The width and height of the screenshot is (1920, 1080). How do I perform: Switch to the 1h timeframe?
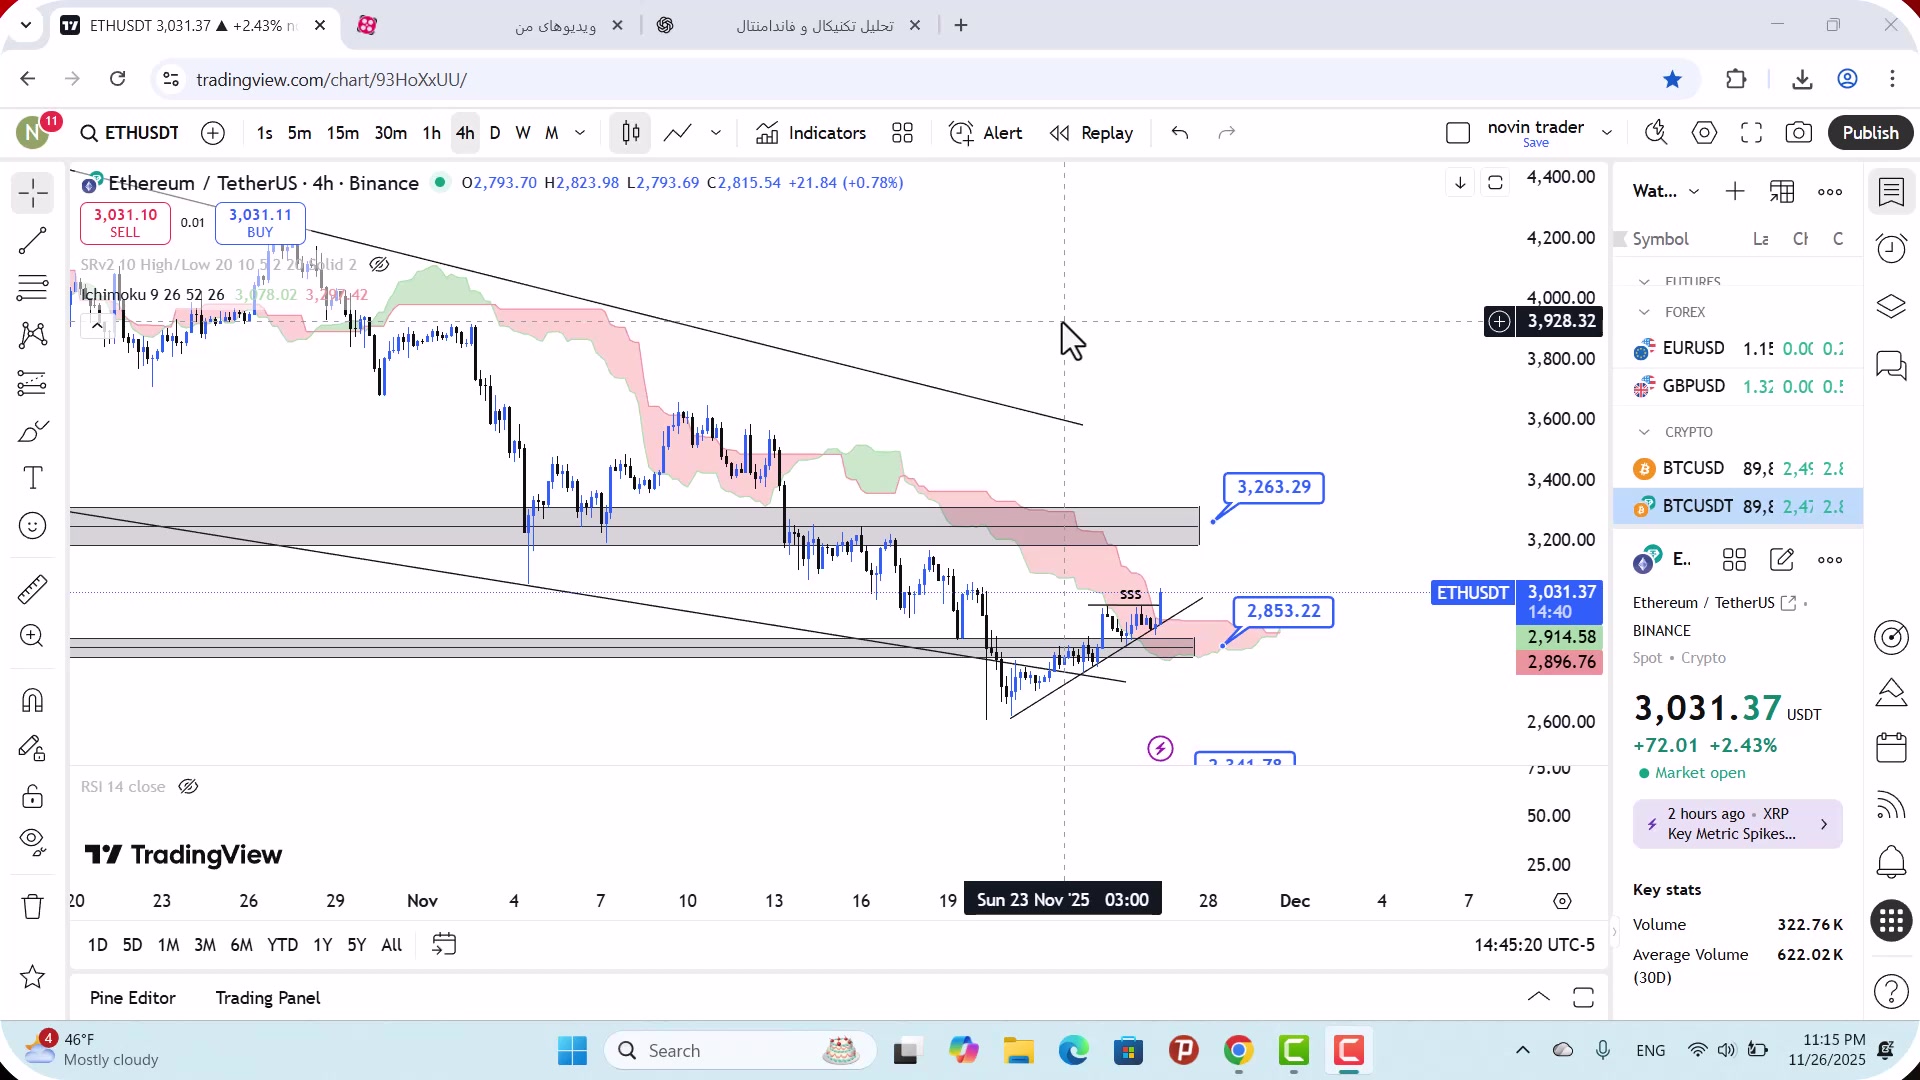(x=431, y=133)
